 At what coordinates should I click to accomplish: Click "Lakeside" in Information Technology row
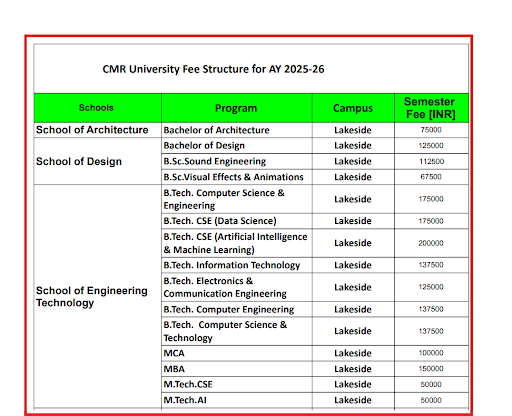click(353, 265)
